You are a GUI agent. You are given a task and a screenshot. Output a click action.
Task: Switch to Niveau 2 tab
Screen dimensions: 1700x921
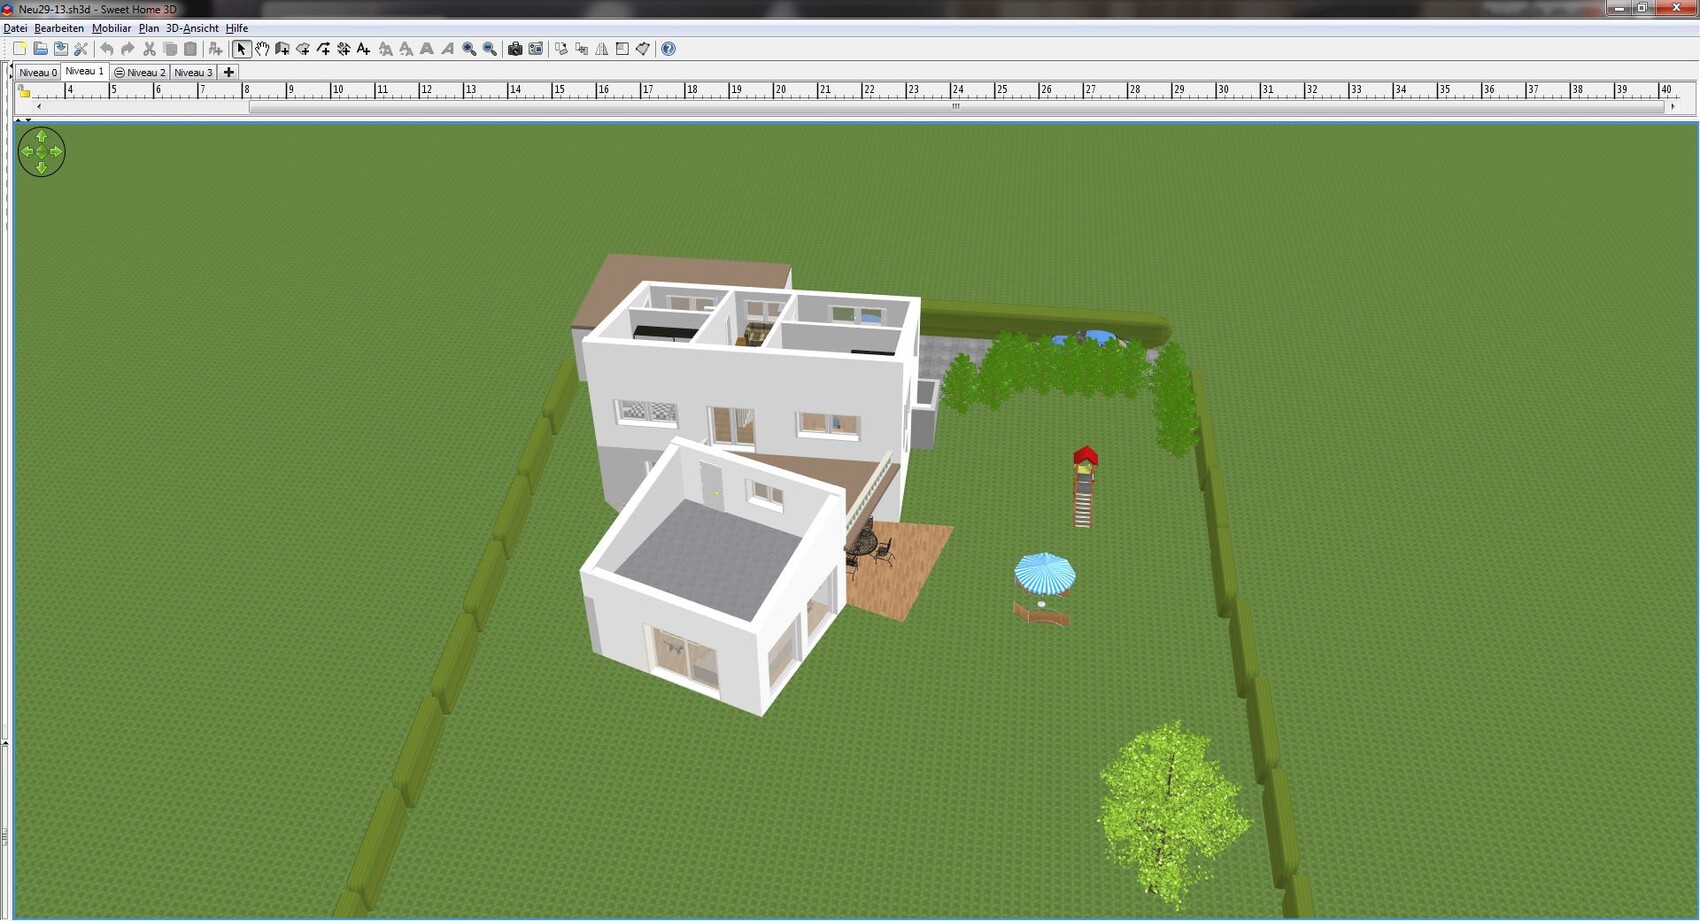coord(140,72)
